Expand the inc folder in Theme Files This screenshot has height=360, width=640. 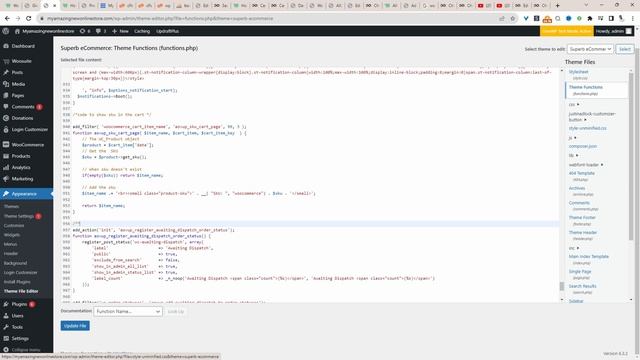click(x=578, y=248)
